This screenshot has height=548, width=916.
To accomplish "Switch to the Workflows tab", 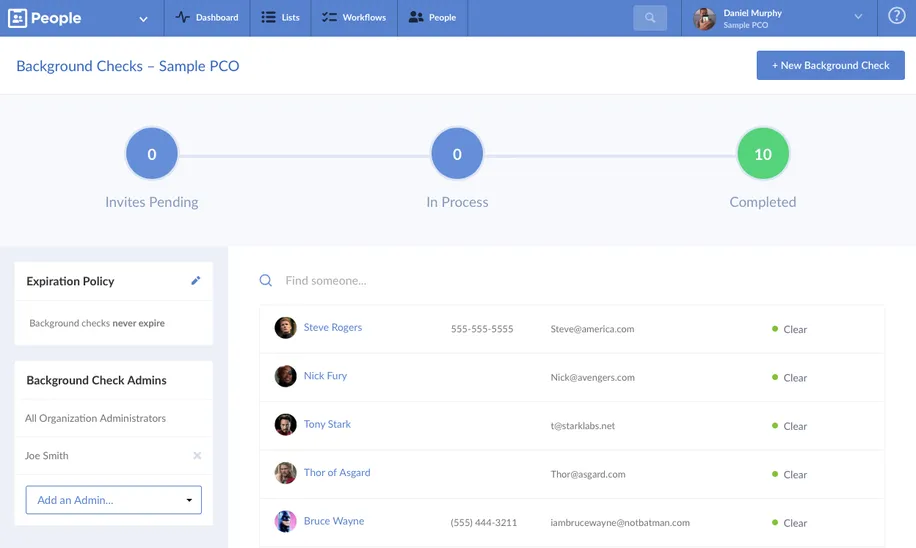I will pyautogui.click(x=354, y=18).
